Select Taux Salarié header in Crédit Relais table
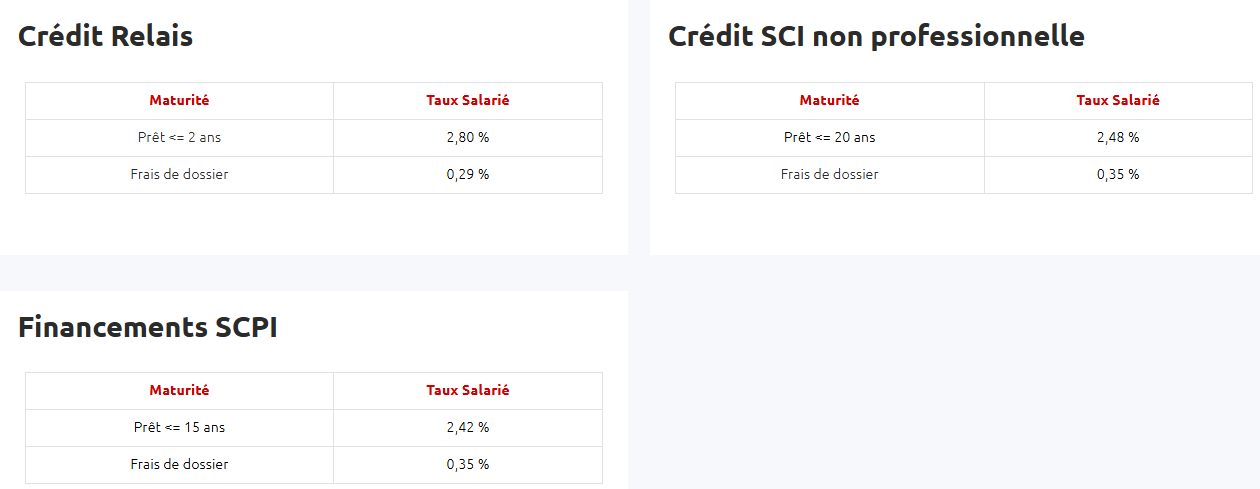1260x489 pixels. pos(468,100)
